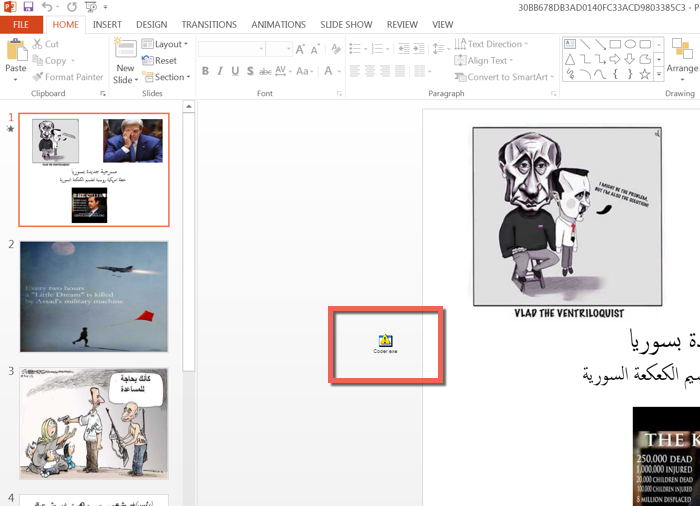The width and height of the screenshot is (700, 506).
Task: Open the ANIMATIONS tab
Action: [x=279, y=25]
